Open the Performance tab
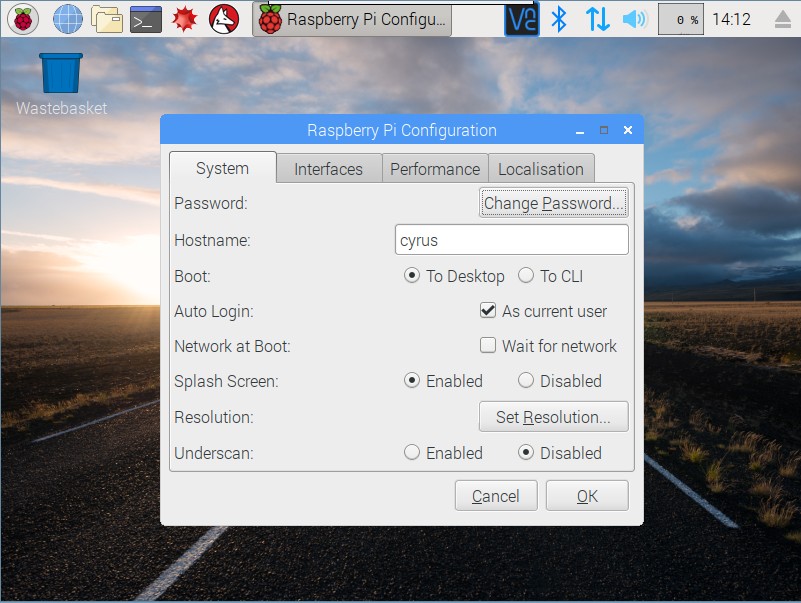The height and width of the screenshot is (603, 801). 435,169
